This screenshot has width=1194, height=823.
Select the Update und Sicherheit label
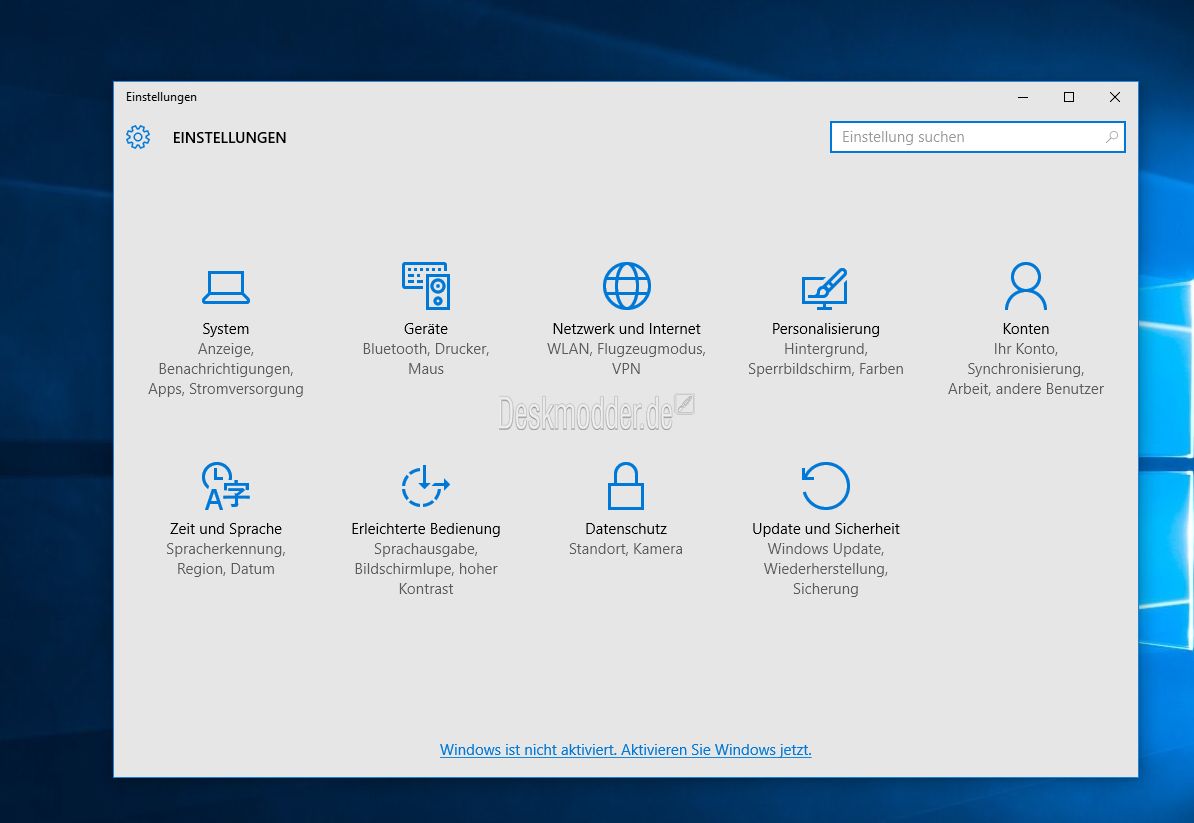[x=825, y=529]
